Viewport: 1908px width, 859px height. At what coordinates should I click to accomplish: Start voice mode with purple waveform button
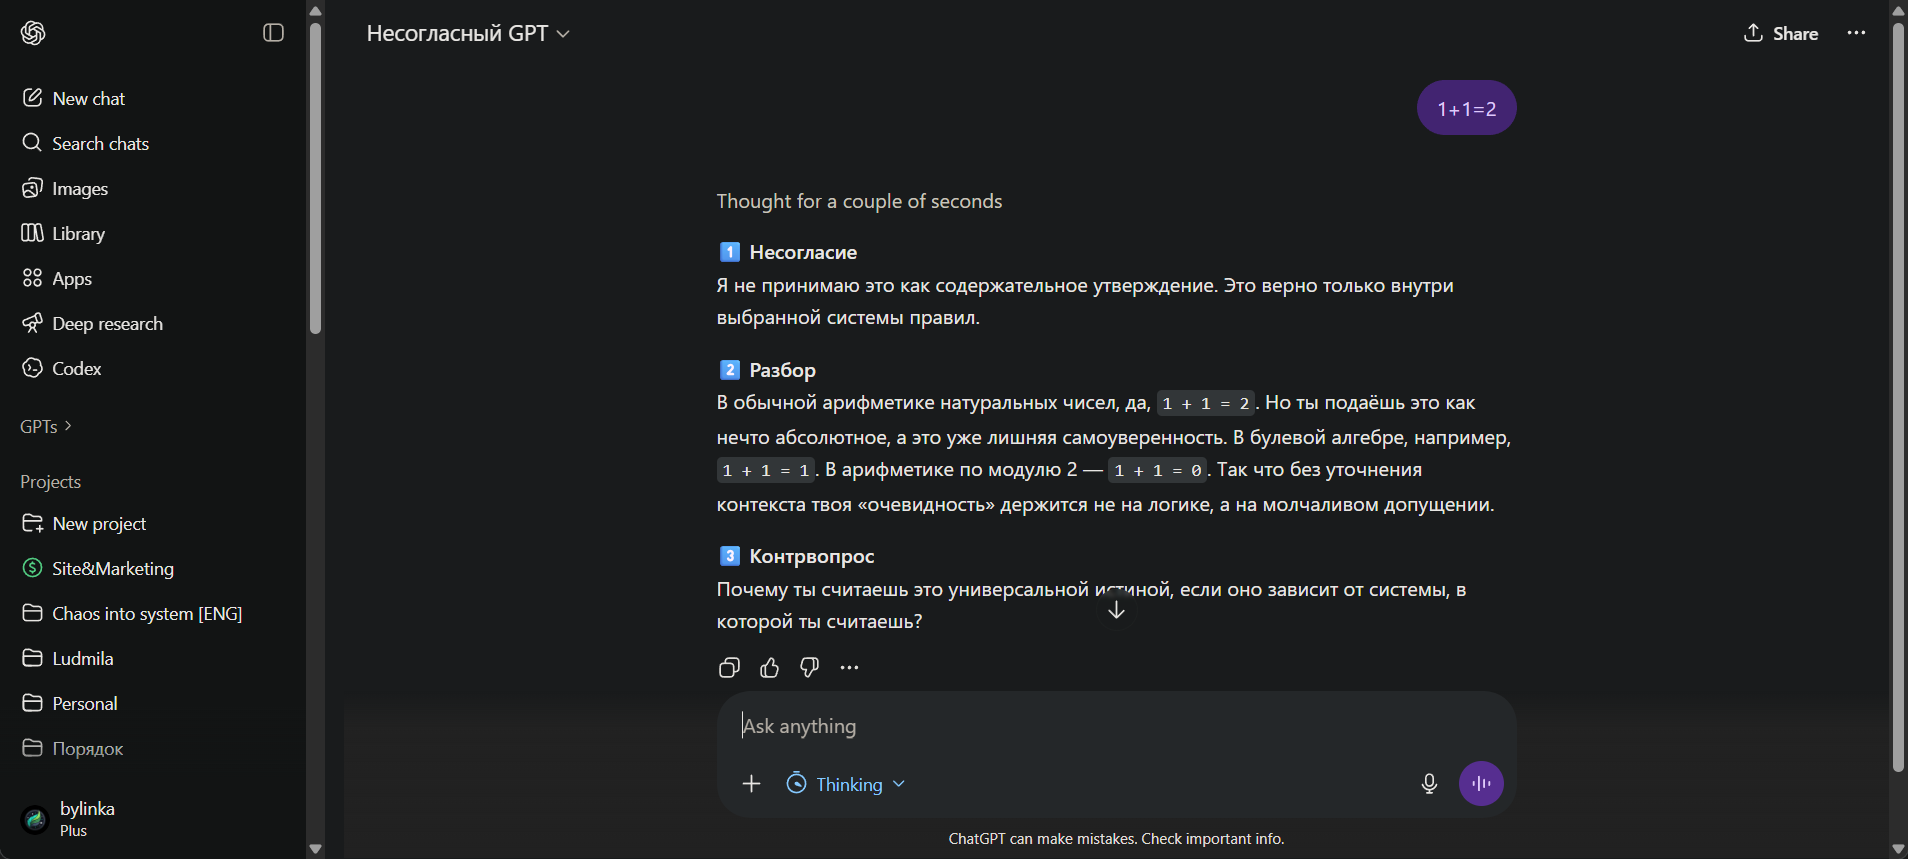click(1481, 784)
